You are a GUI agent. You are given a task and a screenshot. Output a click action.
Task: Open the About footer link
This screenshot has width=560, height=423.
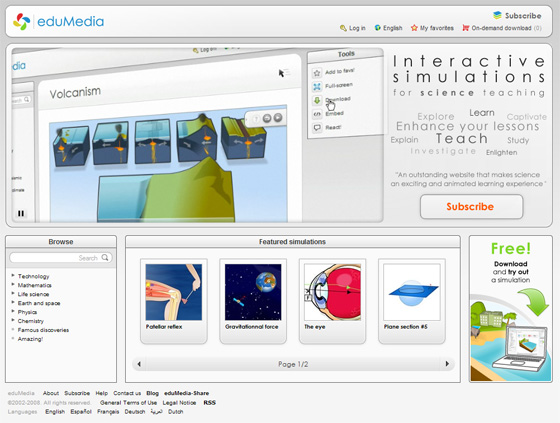51,393
